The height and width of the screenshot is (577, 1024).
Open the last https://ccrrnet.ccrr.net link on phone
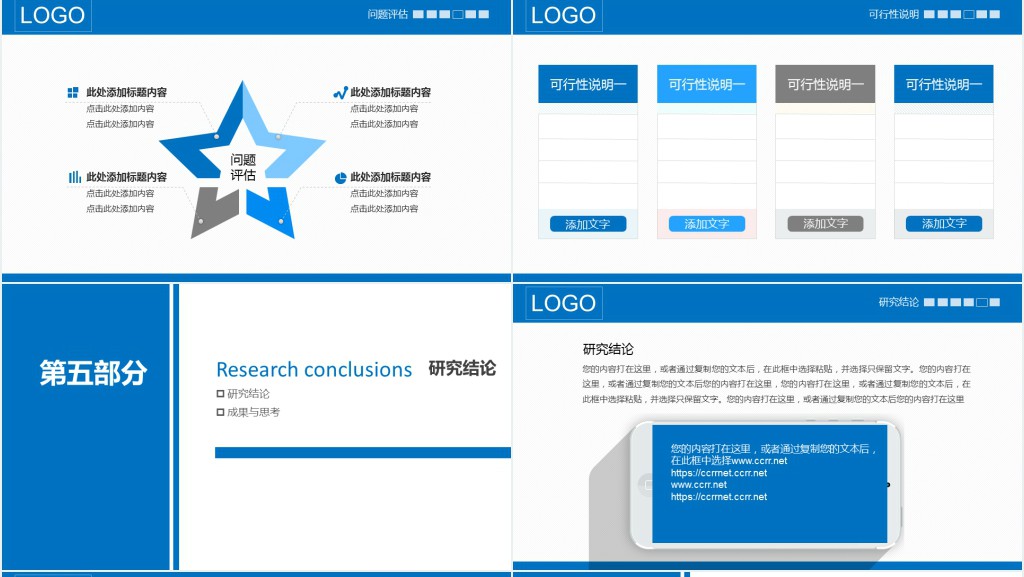coord(718,497)
